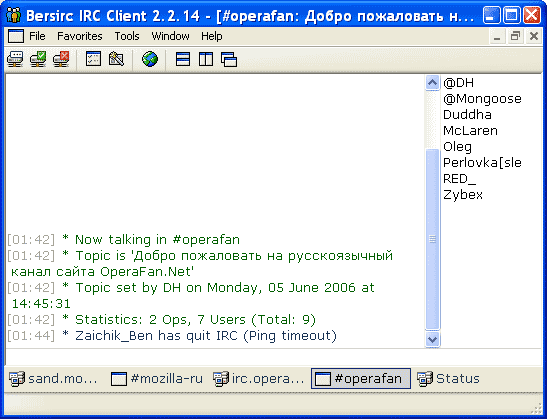Select user Oleg in nick list
The width and height of the screenshot is (547, 419).
click(457, 147)
